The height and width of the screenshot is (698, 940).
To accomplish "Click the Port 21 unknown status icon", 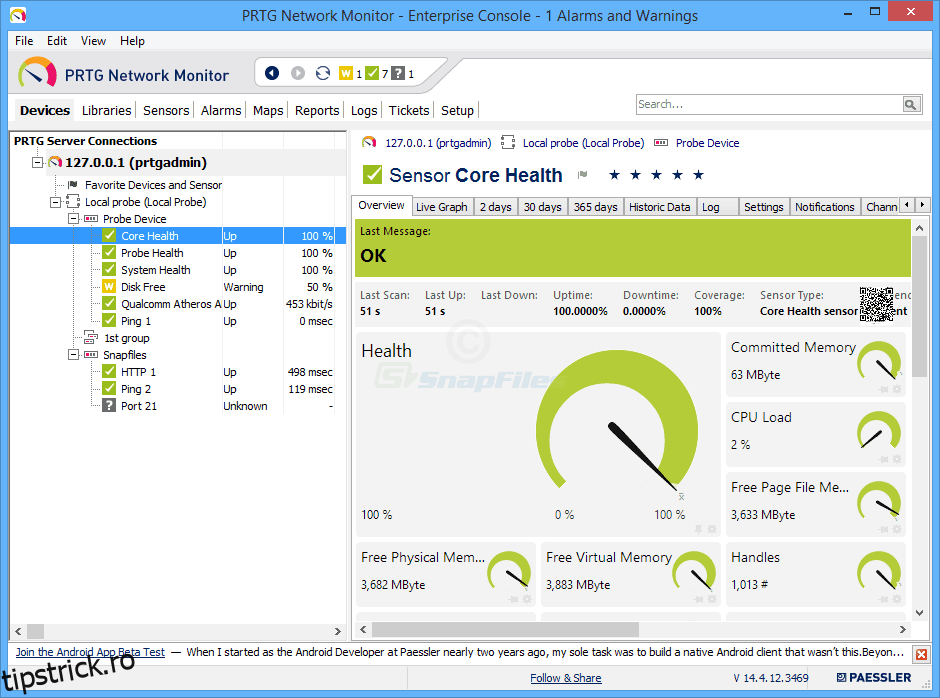I will 109,405.
